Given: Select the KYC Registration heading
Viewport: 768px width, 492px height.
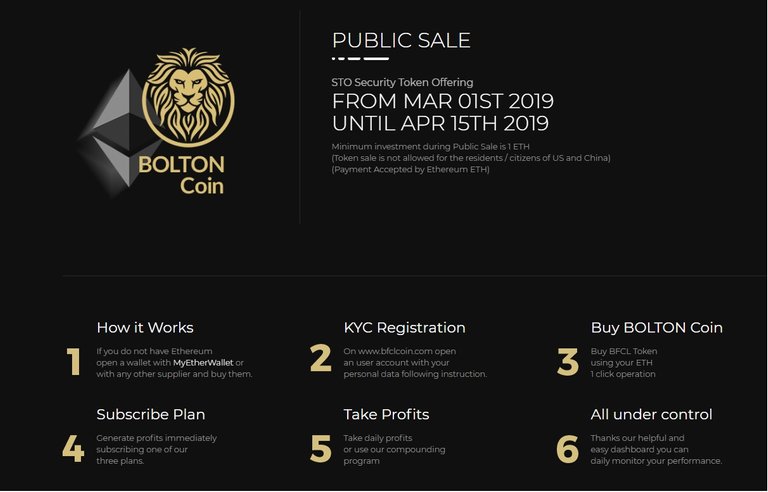Looking at the screenshot, I should point(405,327).
